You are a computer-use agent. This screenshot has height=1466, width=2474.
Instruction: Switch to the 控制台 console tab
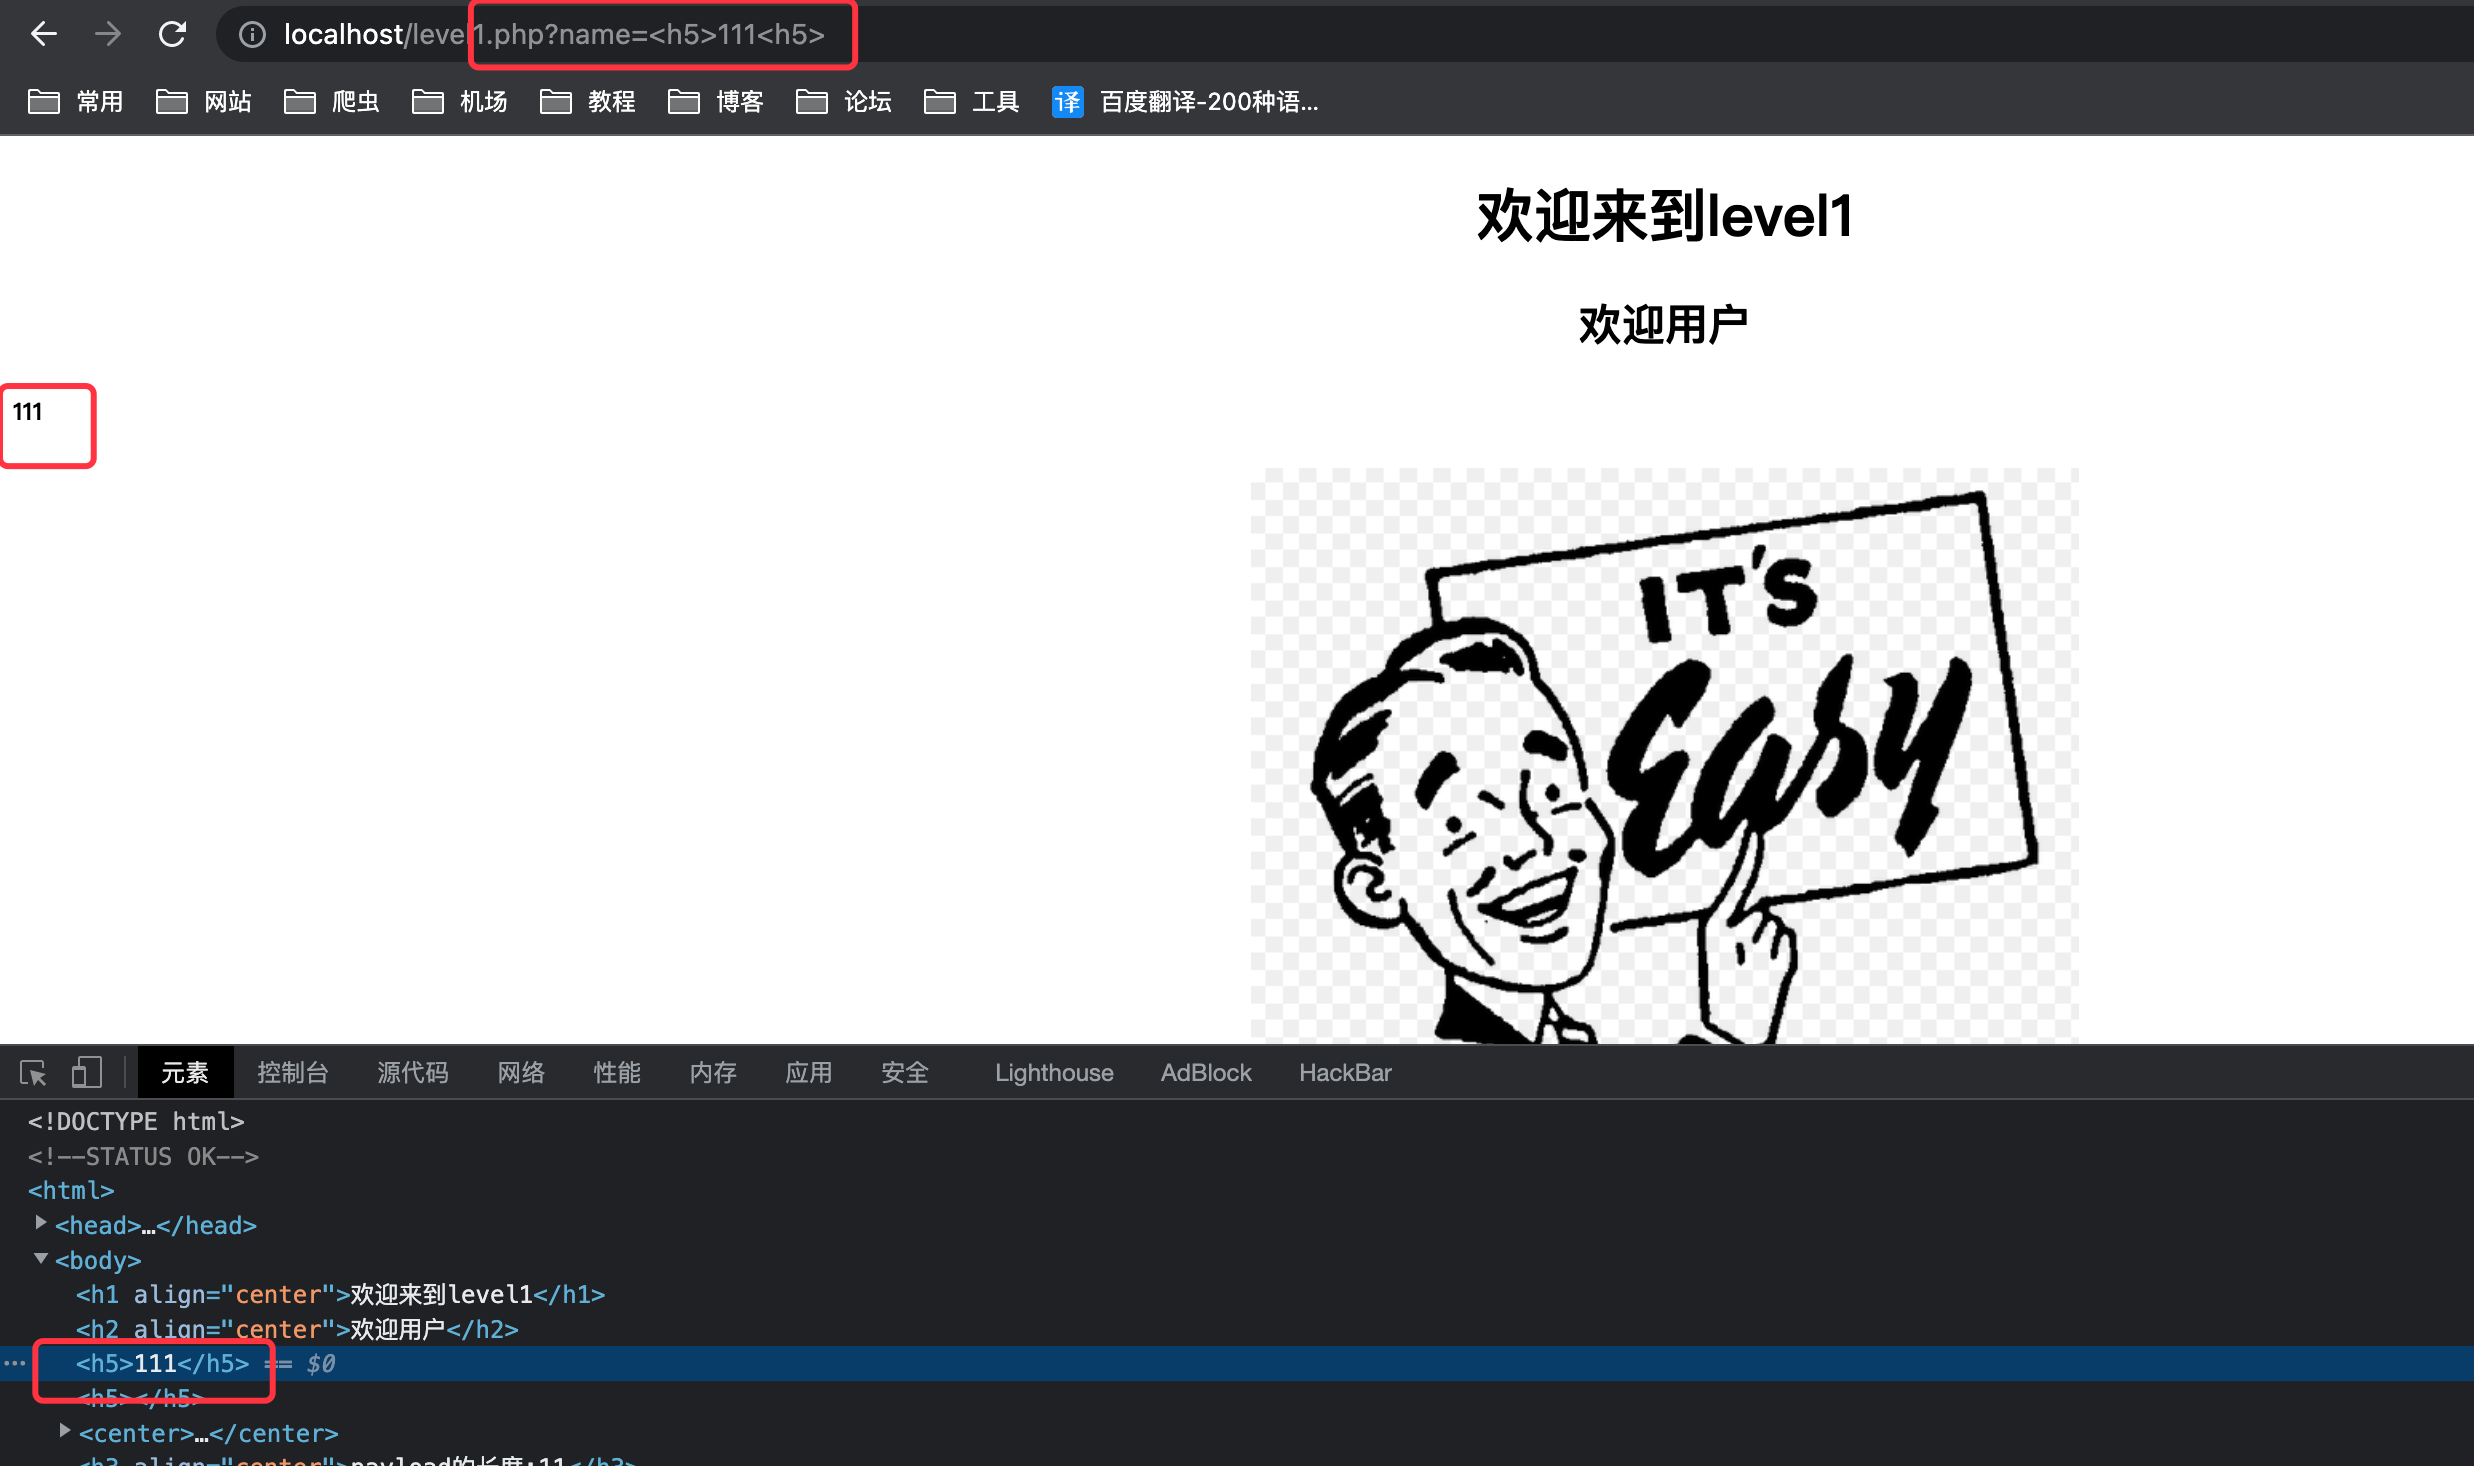pos(292,1073)
